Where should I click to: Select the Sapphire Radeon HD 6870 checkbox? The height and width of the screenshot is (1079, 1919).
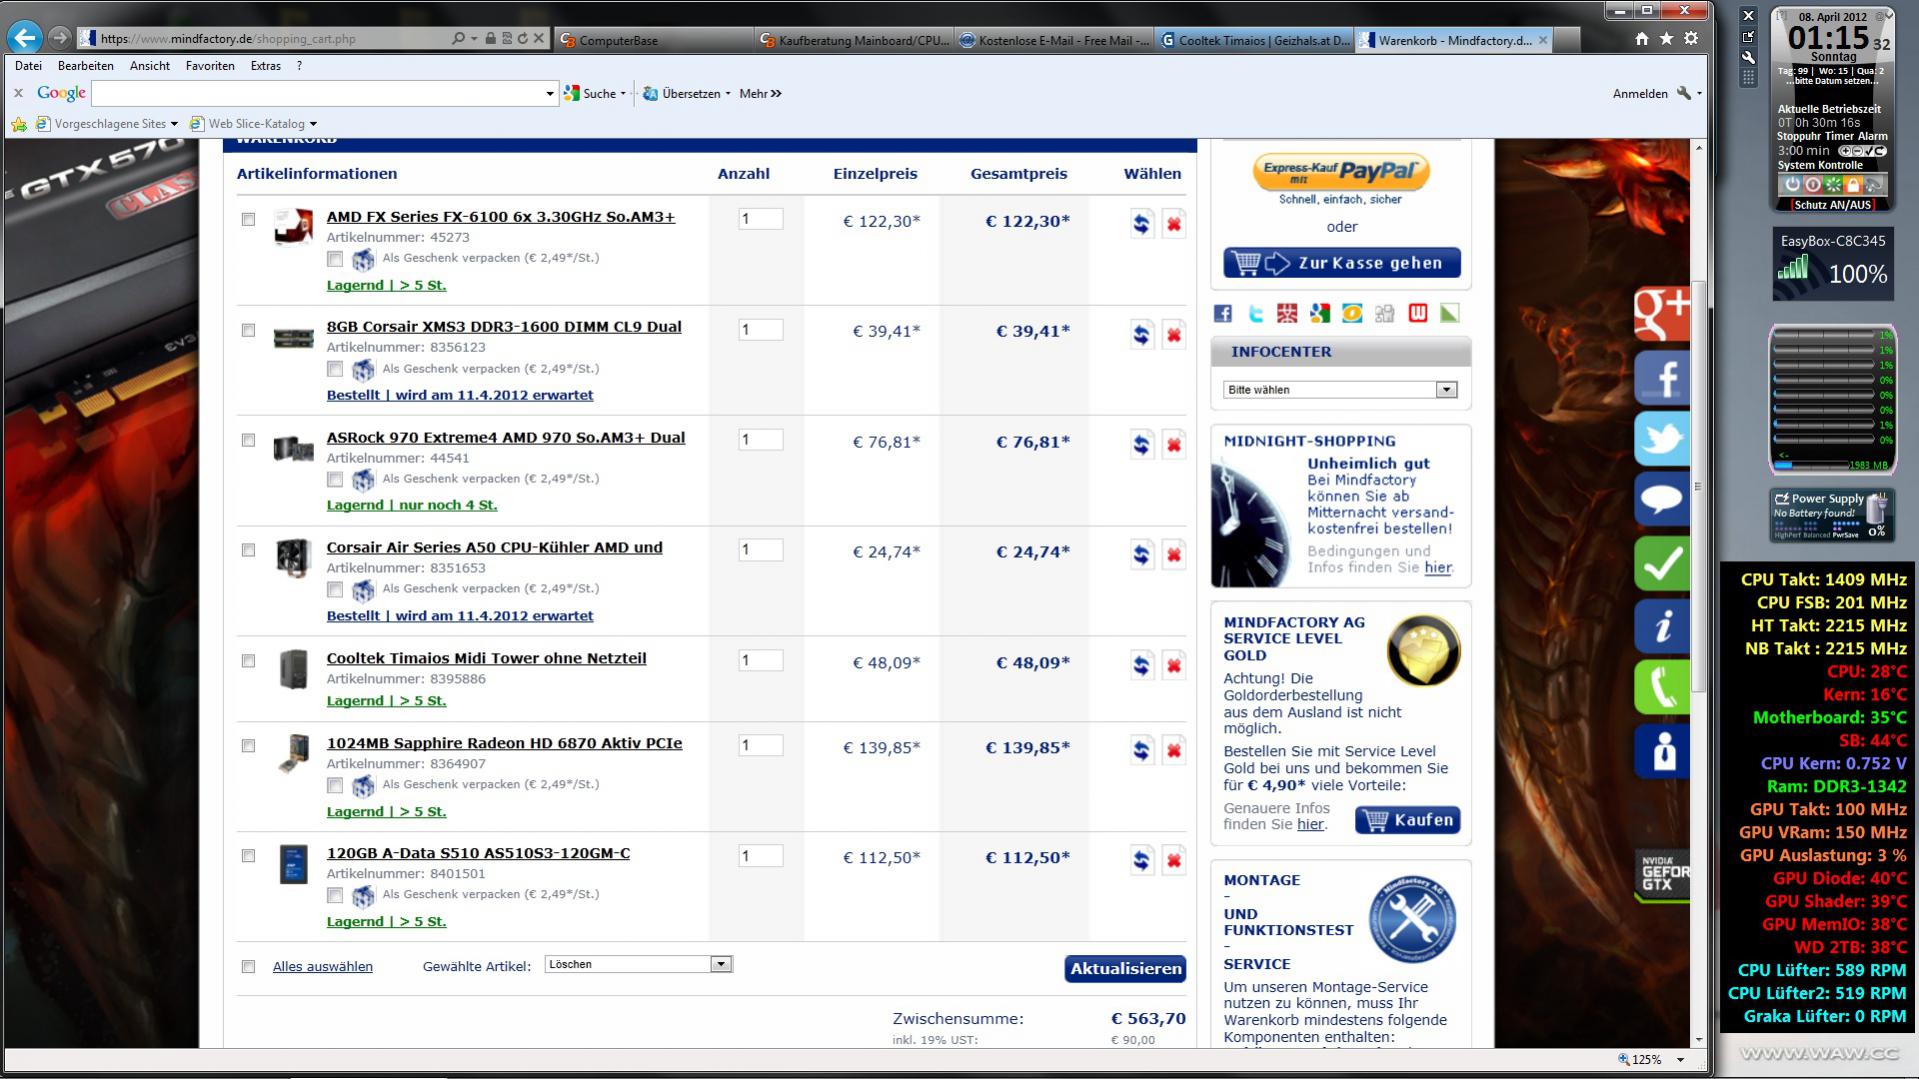pos(248,746)
